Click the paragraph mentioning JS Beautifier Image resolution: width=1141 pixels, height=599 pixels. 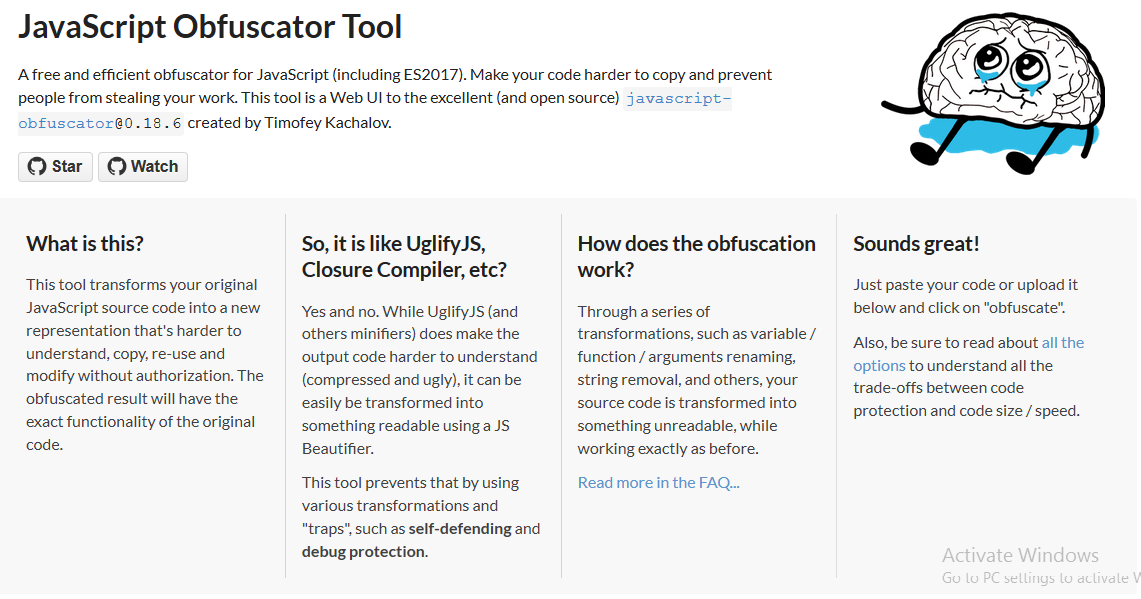coord(420,380)
